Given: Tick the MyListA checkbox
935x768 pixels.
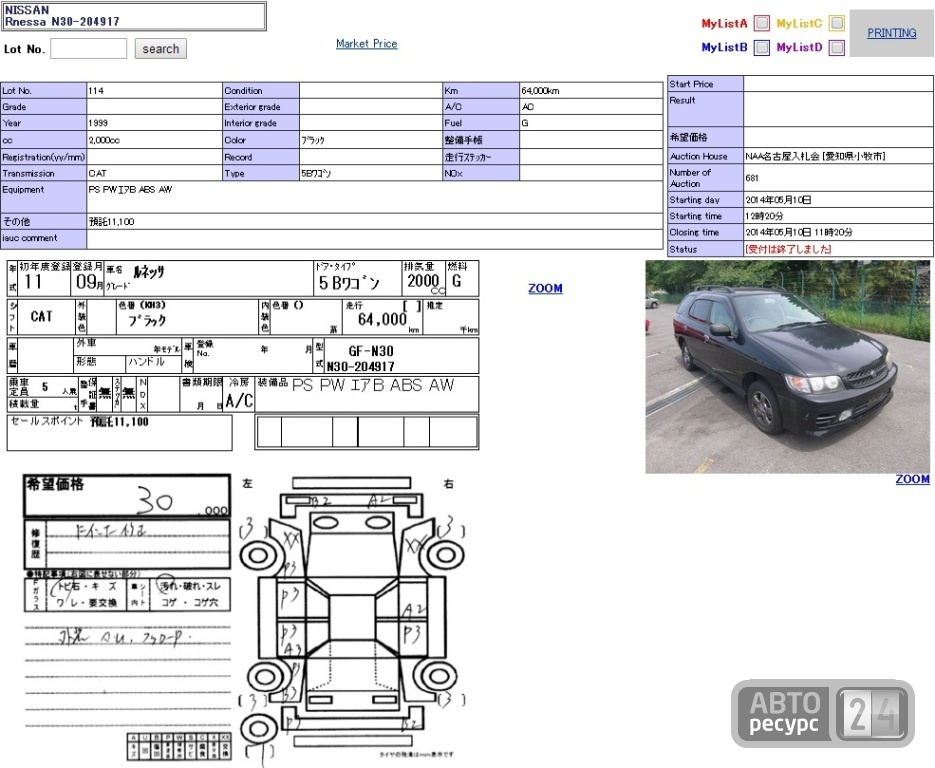Looking at the screenshot, I should point(761,23).
